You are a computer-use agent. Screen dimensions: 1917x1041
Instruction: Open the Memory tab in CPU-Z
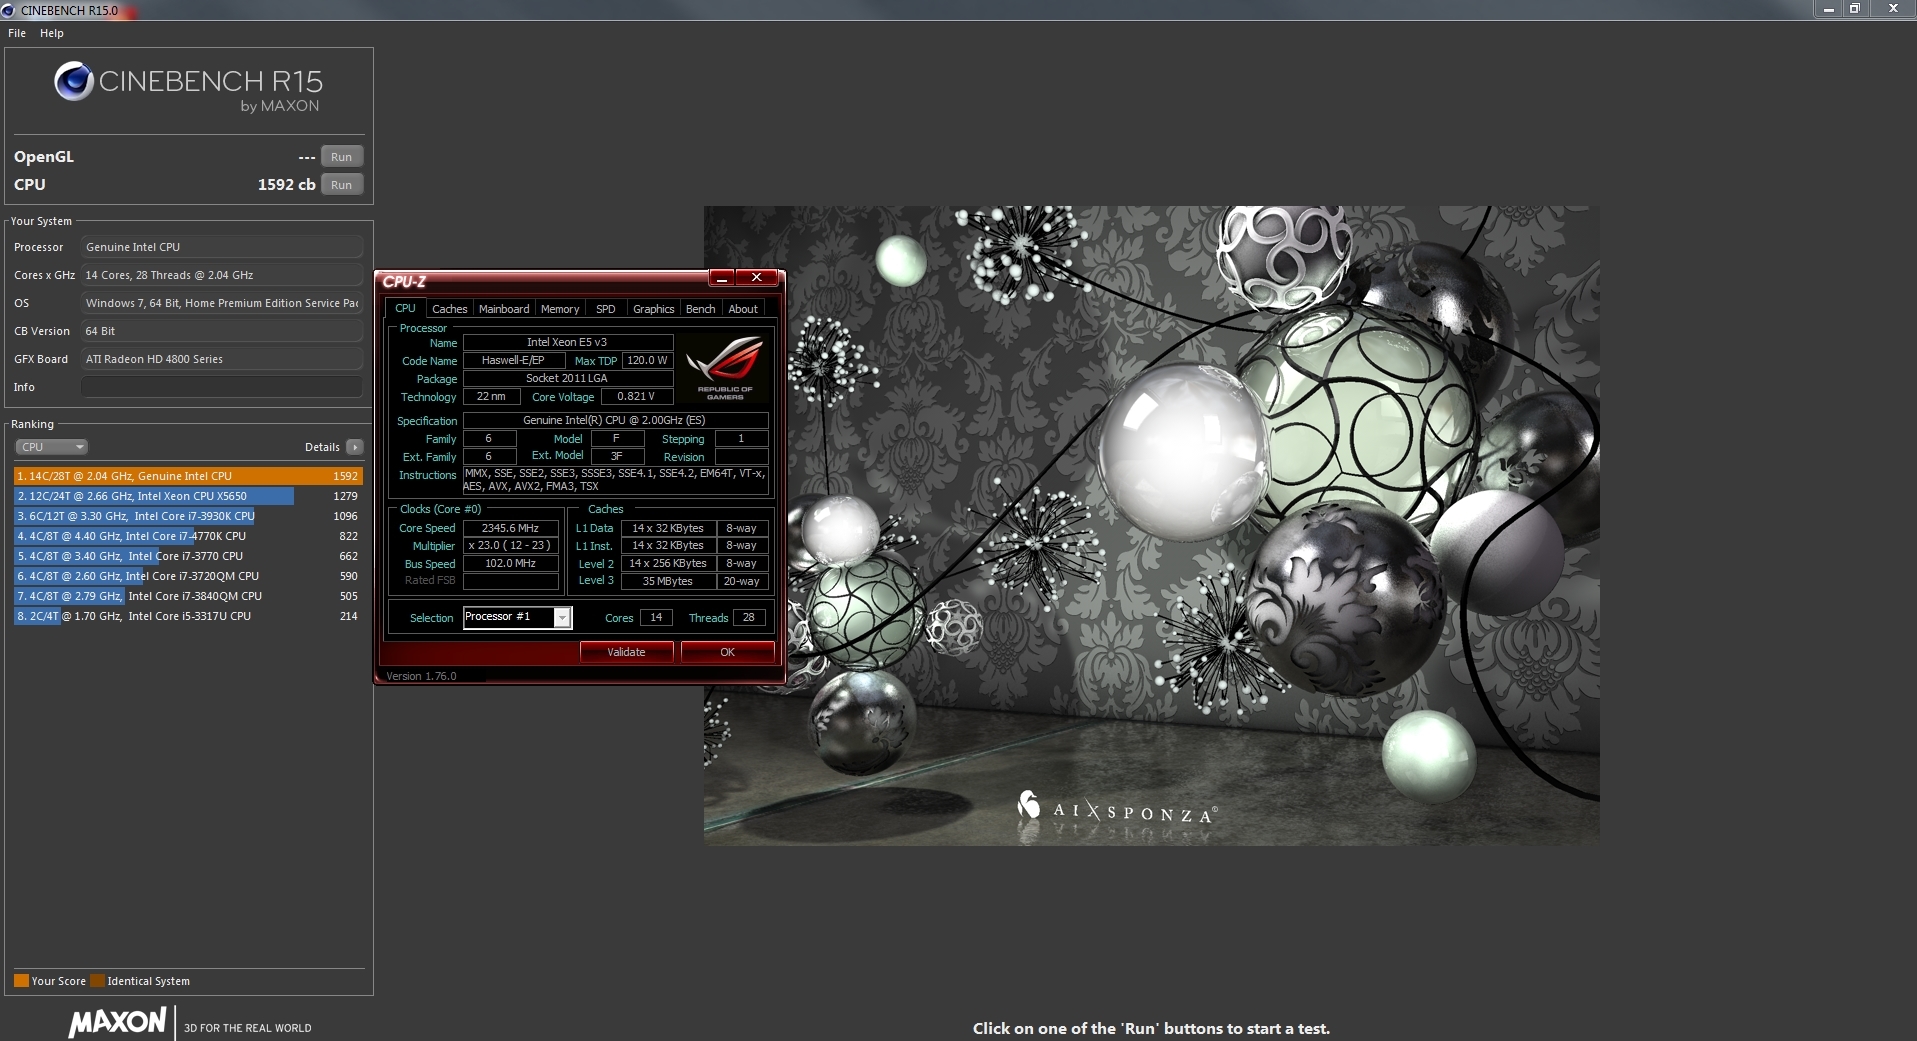coord(560,309)
